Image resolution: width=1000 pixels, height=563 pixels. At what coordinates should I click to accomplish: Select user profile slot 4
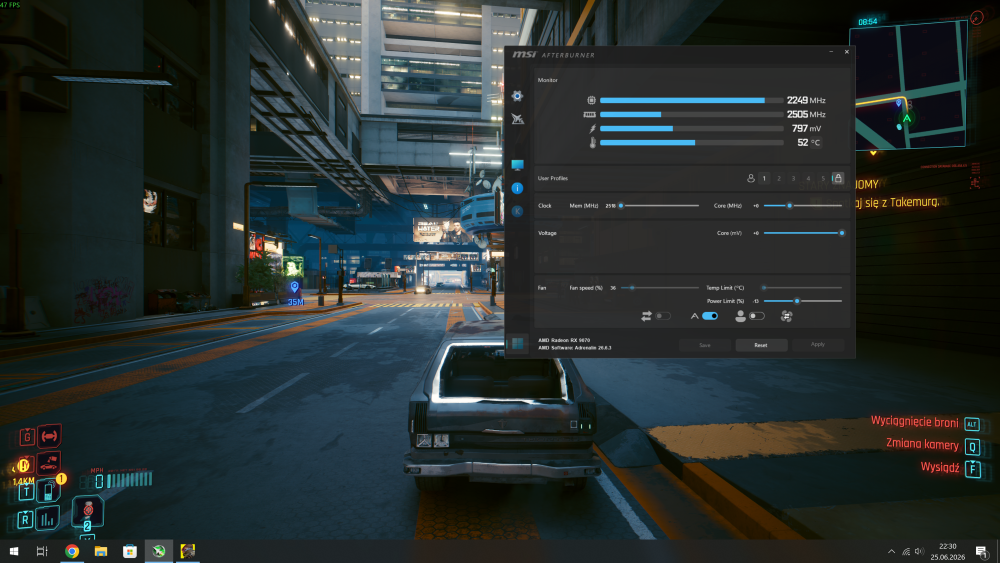click(x=808, y=179)
